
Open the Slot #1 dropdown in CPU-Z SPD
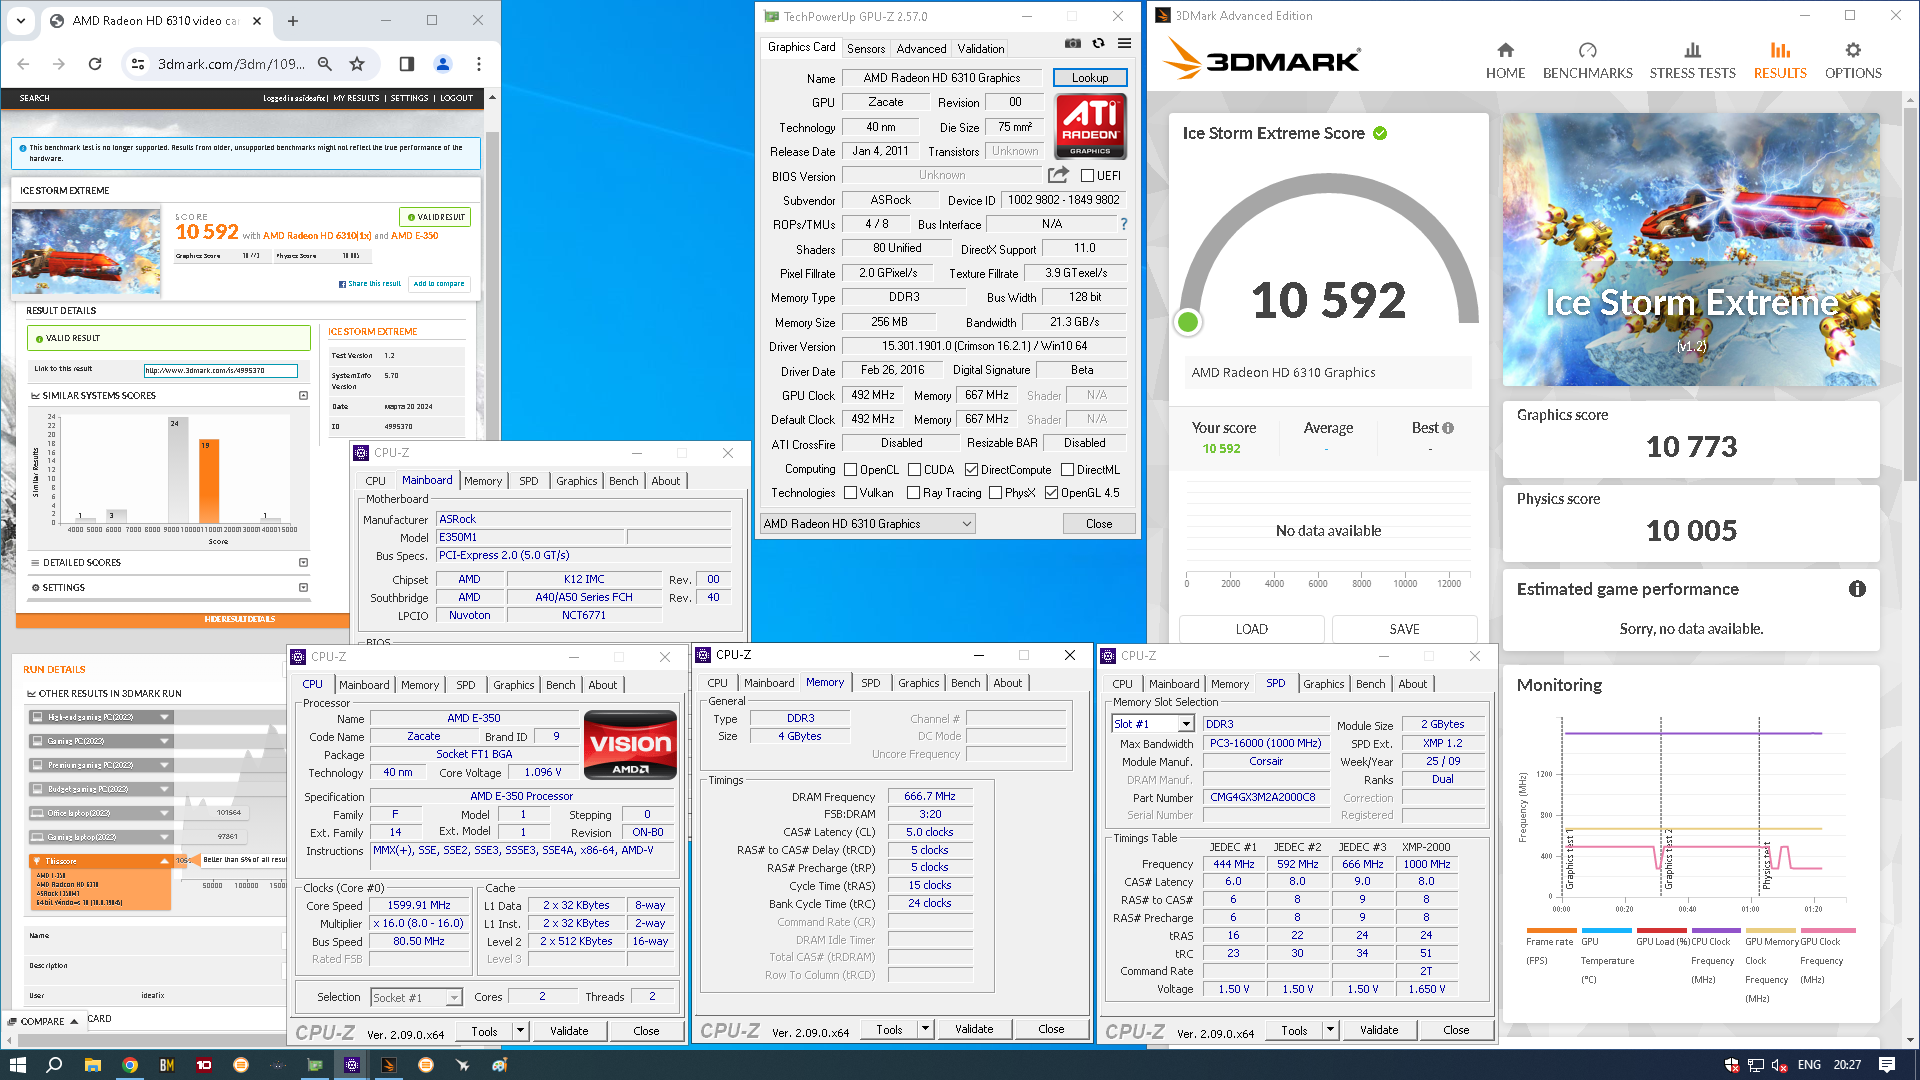[1153, 724]
